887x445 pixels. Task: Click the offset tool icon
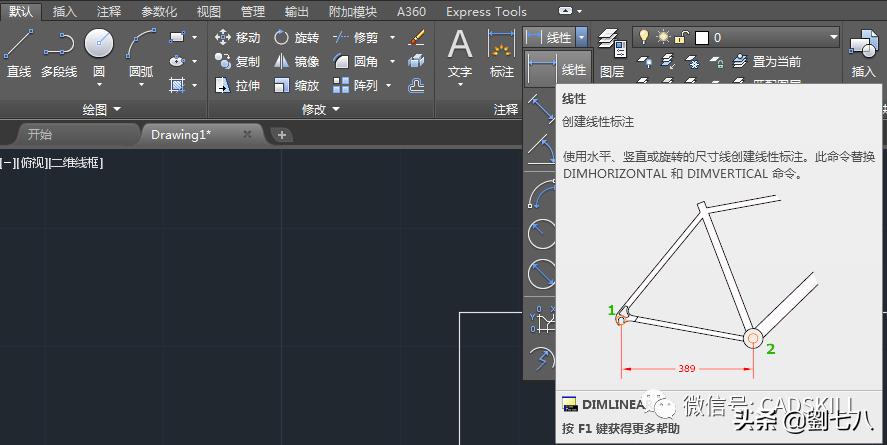point(416,85)
